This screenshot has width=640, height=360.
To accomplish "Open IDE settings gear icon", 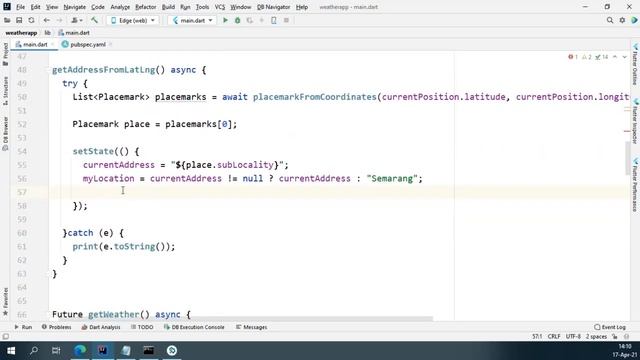I will point(622,20).
